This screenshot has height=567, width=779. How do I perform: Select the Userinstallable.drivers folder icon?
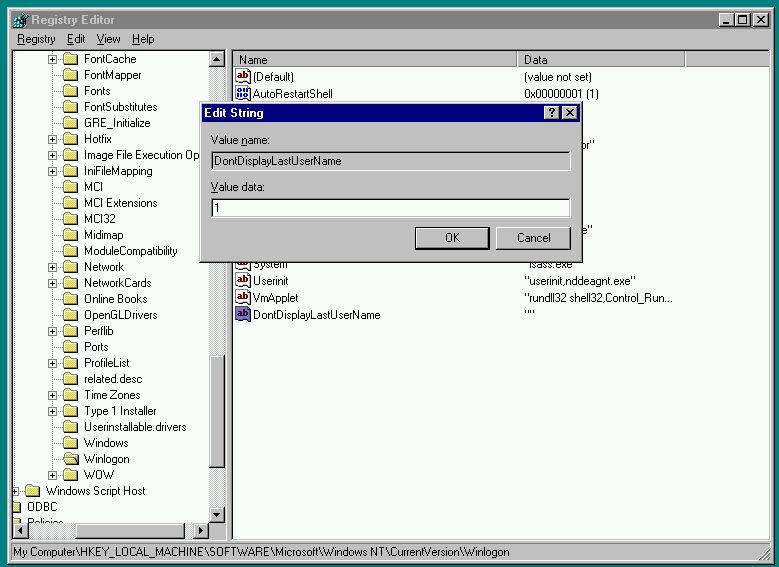point(71,427)
